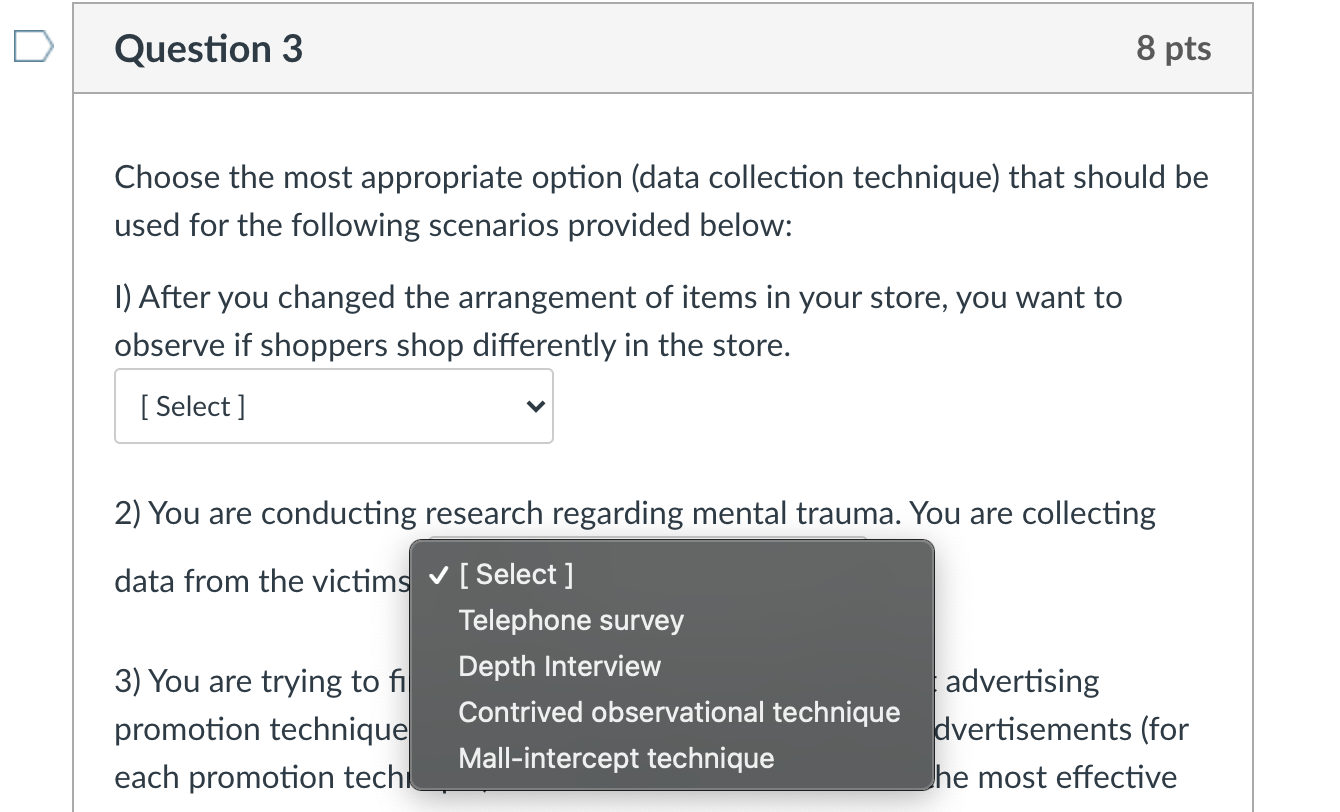Pick "Contrived observational technique" option
The width and height of the screenshot is (1340, 812).
679,712
